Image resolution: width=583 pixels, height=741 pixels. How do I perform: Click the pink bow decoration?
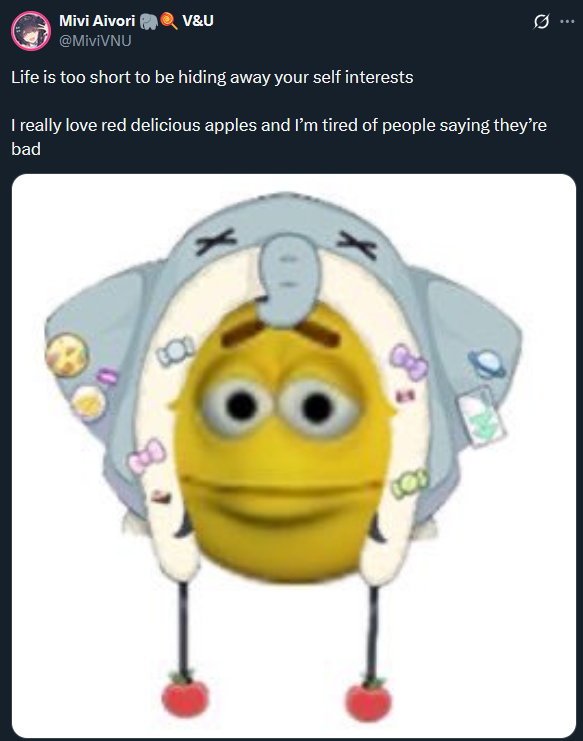coord(147,456)
